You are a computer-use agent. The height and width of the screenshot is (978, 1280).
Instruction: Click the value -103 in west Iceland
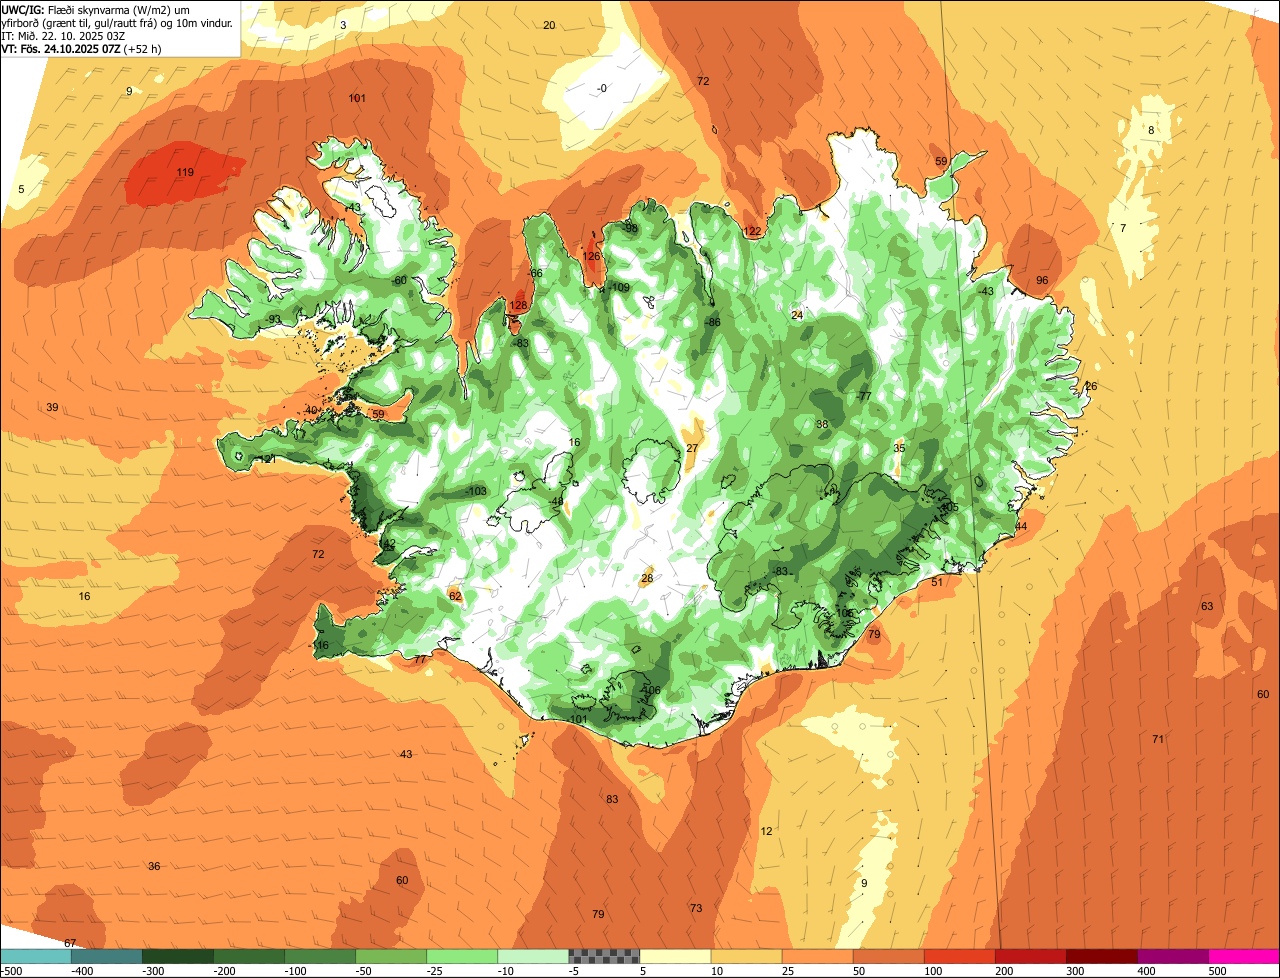click(476, 491)
